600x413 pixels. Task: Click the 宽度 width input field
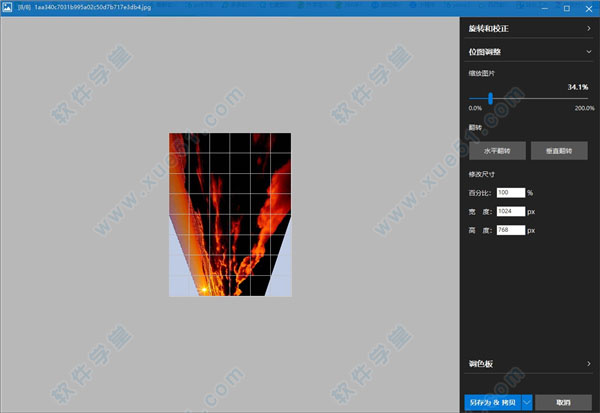click(511, 211)
